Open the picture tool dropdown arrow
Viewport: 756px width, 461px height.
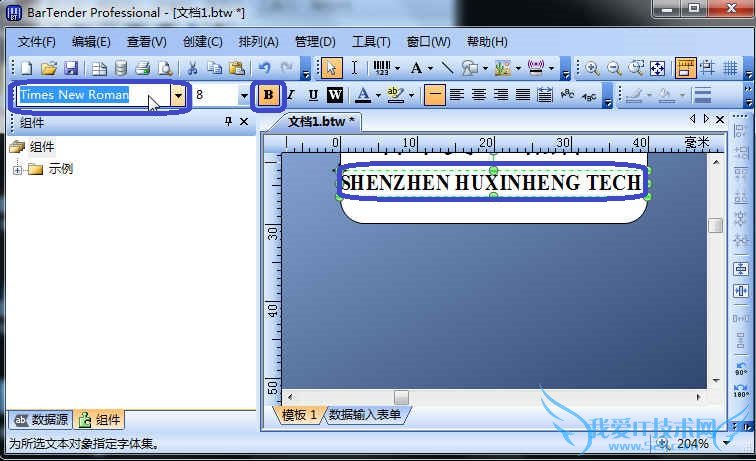(x=518, y=68)
